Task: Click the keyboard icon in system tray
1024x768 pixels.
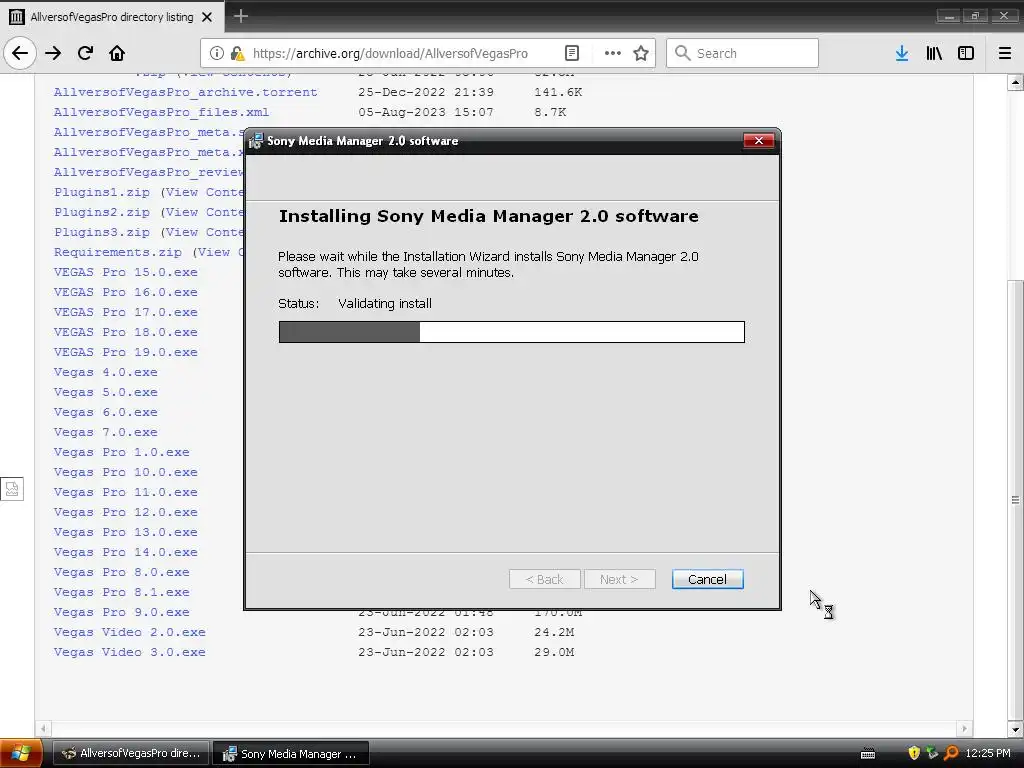Action: (x=868, y=754)
